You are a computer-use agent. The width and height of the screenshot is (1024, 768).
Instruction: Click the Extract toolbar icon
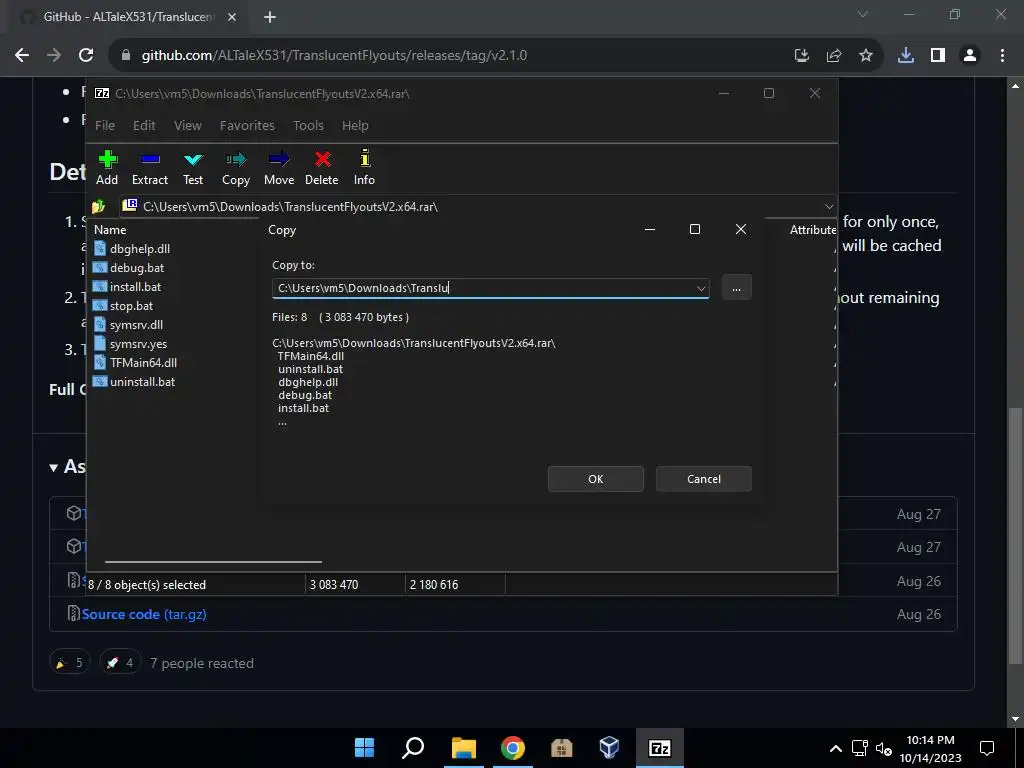[150, 168]
